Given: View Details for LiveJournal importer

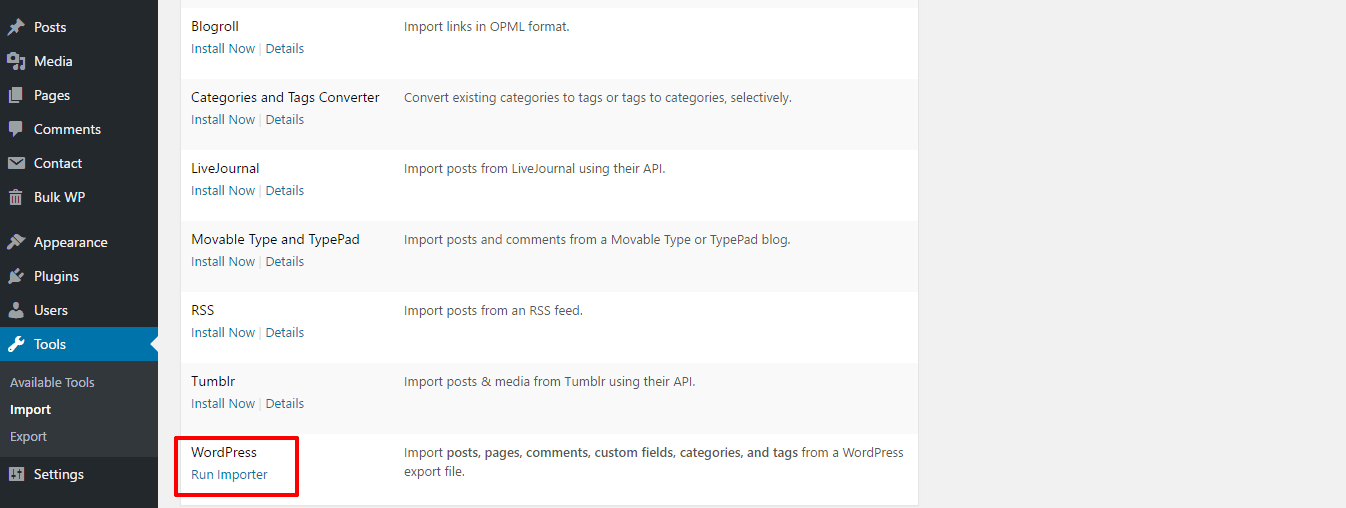Looking at the screenshot, I should pos(285,190).
